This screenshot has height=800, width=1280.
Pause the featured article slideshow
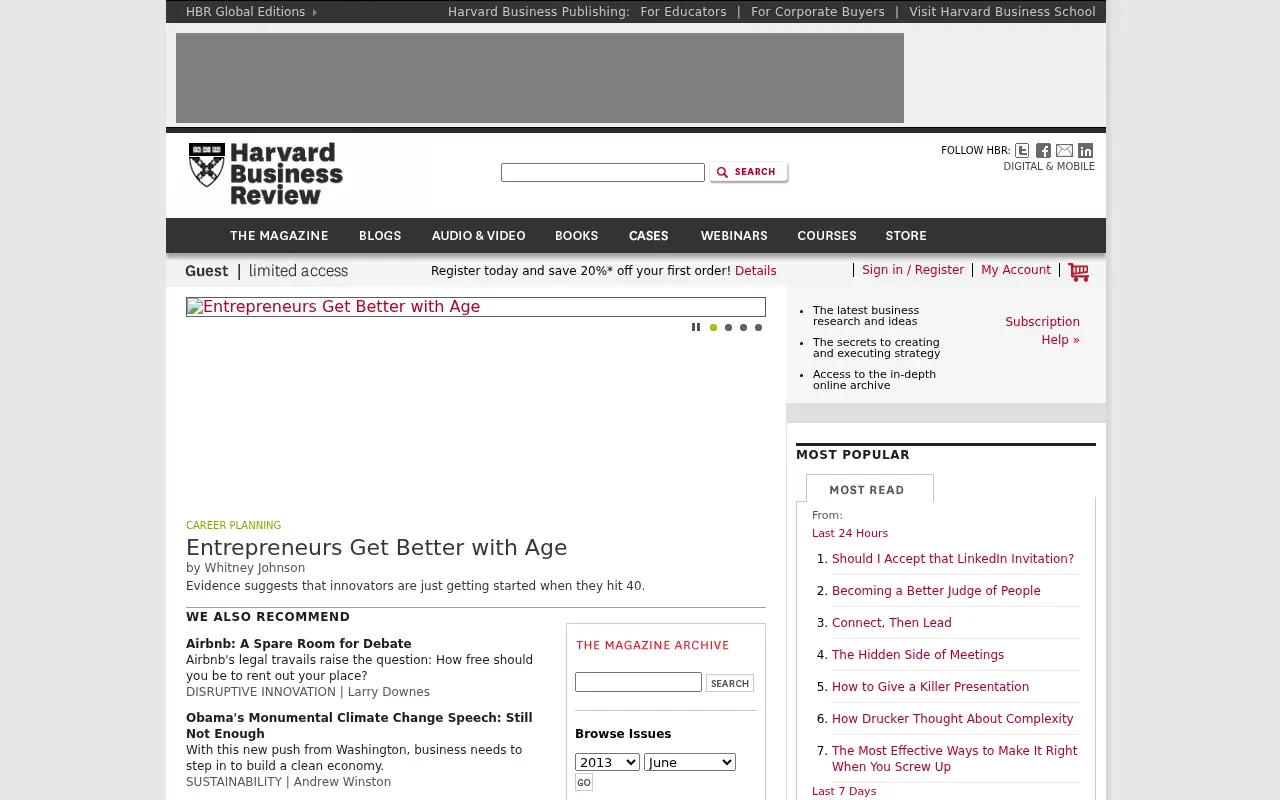pyautogui.click(x=696, y=327)
